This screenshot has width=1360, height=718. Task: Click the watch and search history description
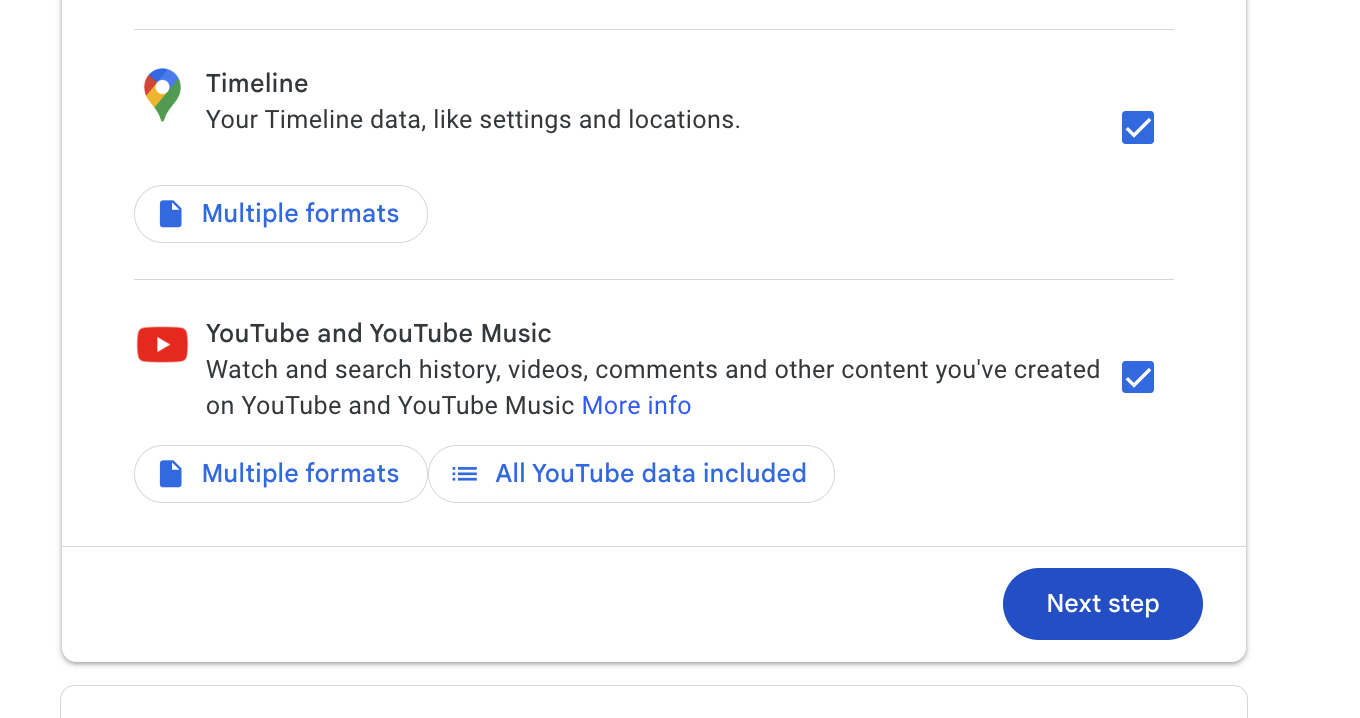652,370
